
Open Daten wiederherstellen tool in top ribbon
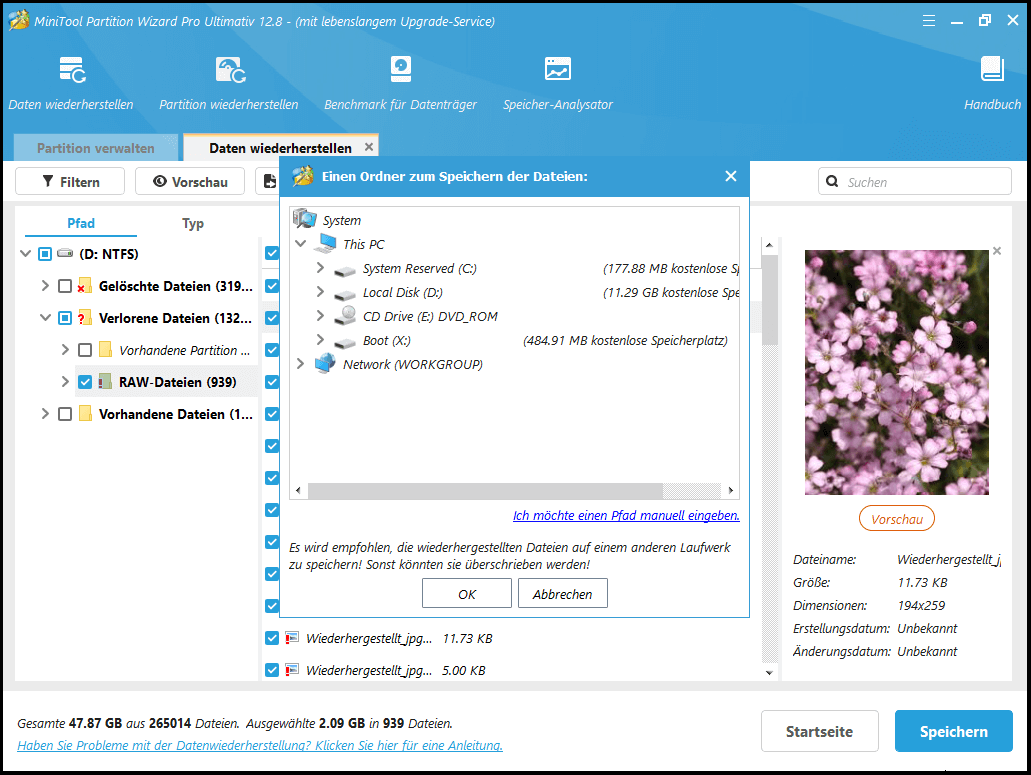pos(71,83)
